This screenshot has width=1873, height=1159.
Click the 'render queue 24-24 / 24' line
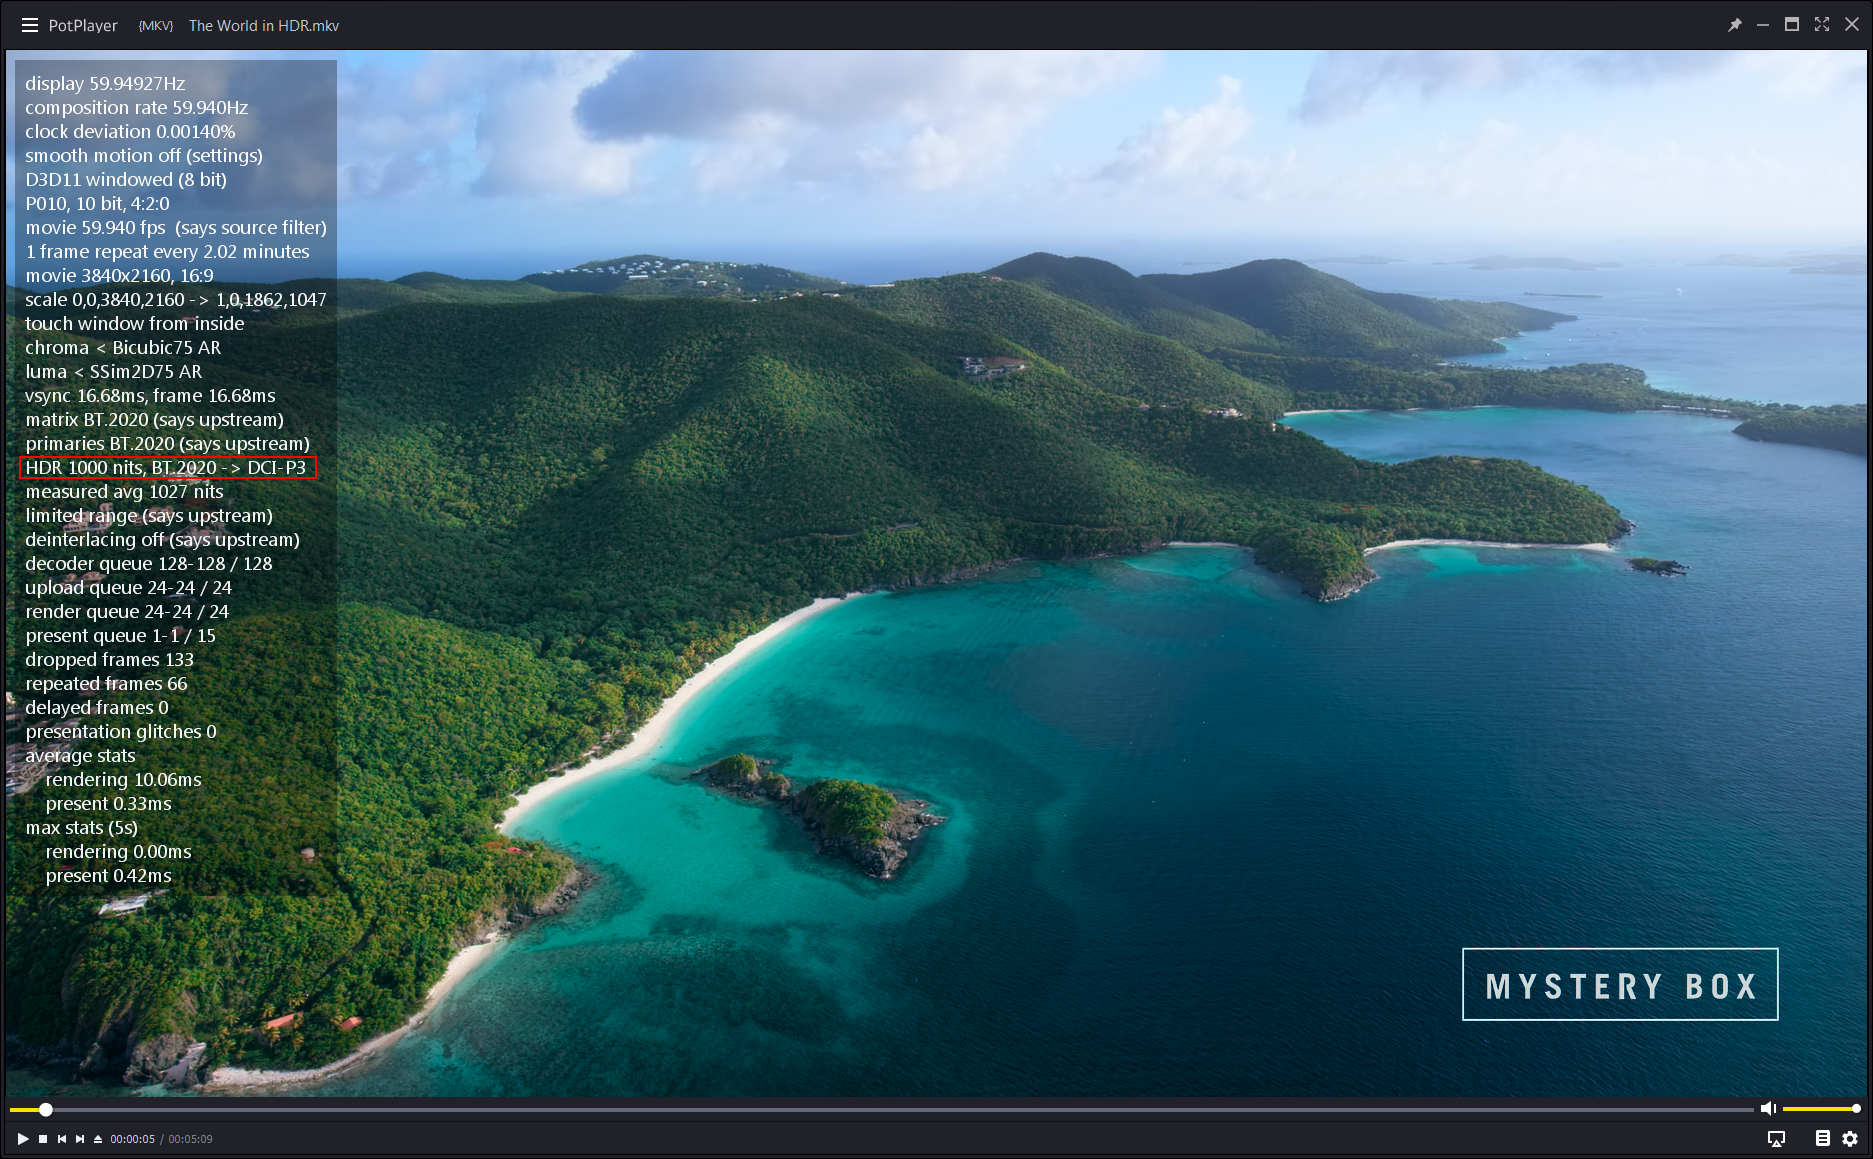pyautogui.click(x=127, y=612)
